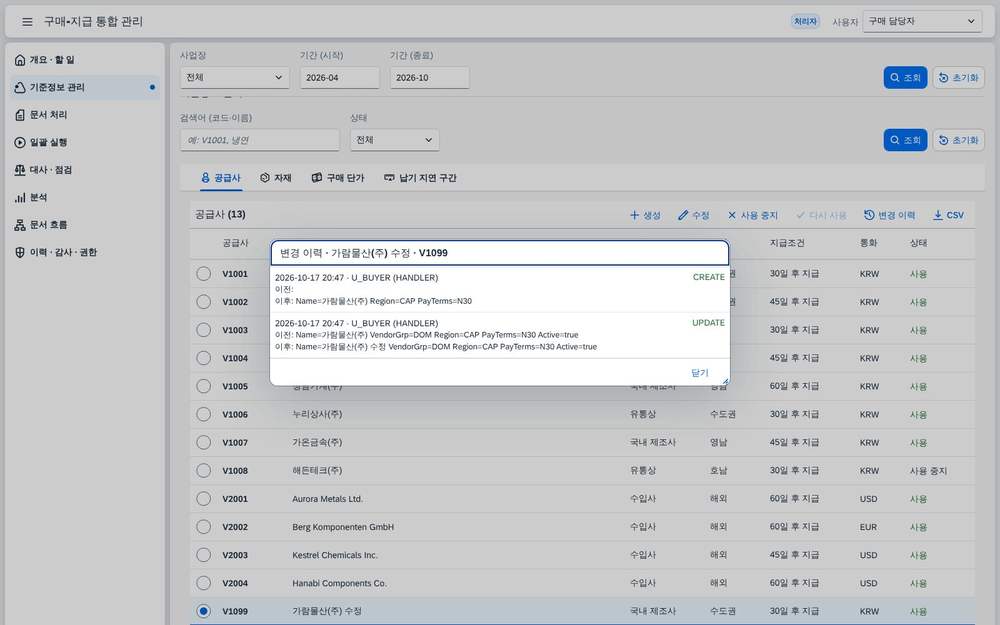Click the 지급조건 column header

pyautogui.click(x=786, y=243)
